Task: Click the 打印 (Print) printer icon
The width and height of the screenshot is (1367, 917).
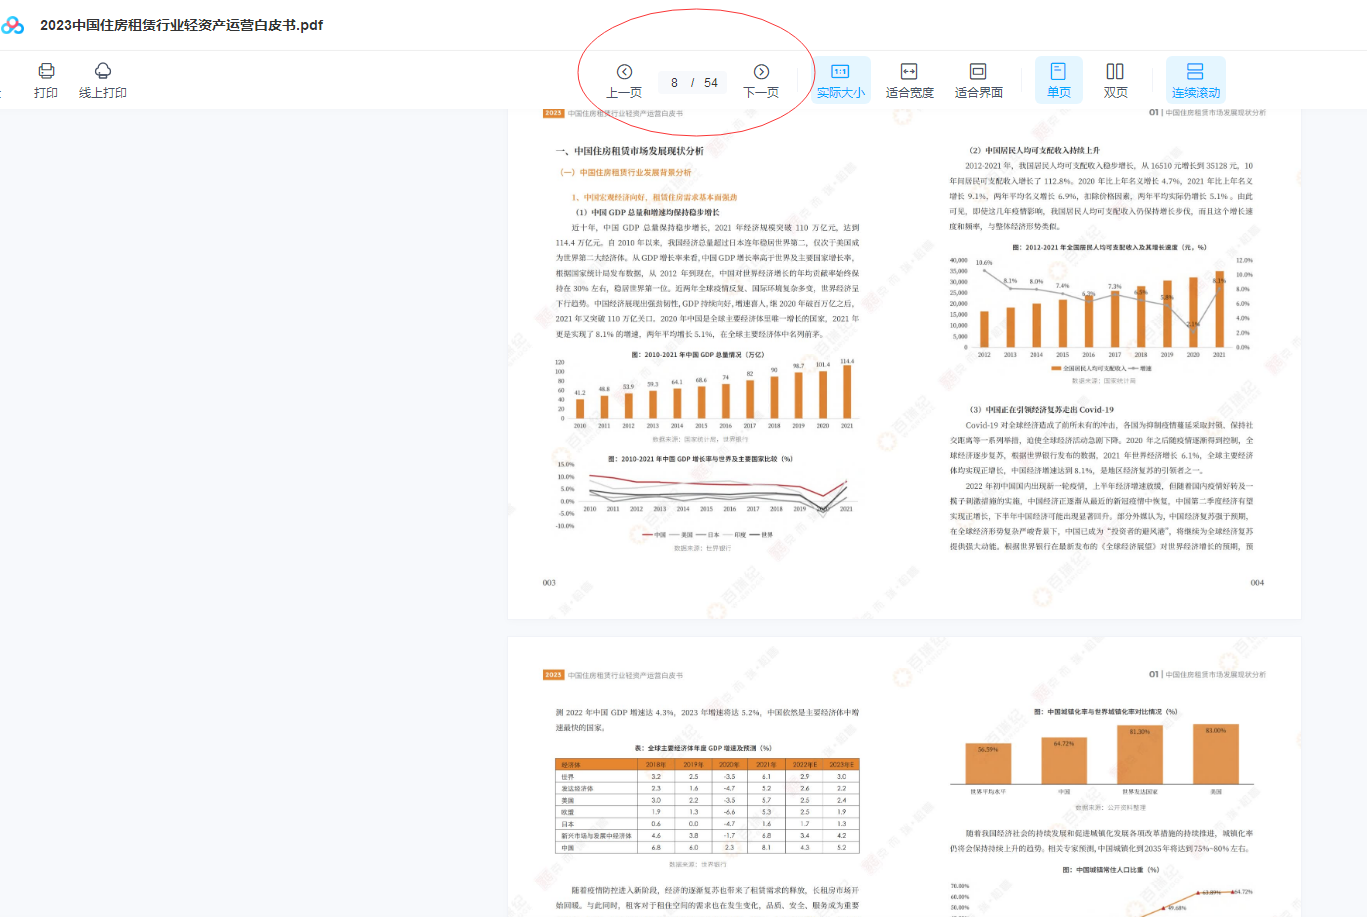Action: tap(46, 71)
